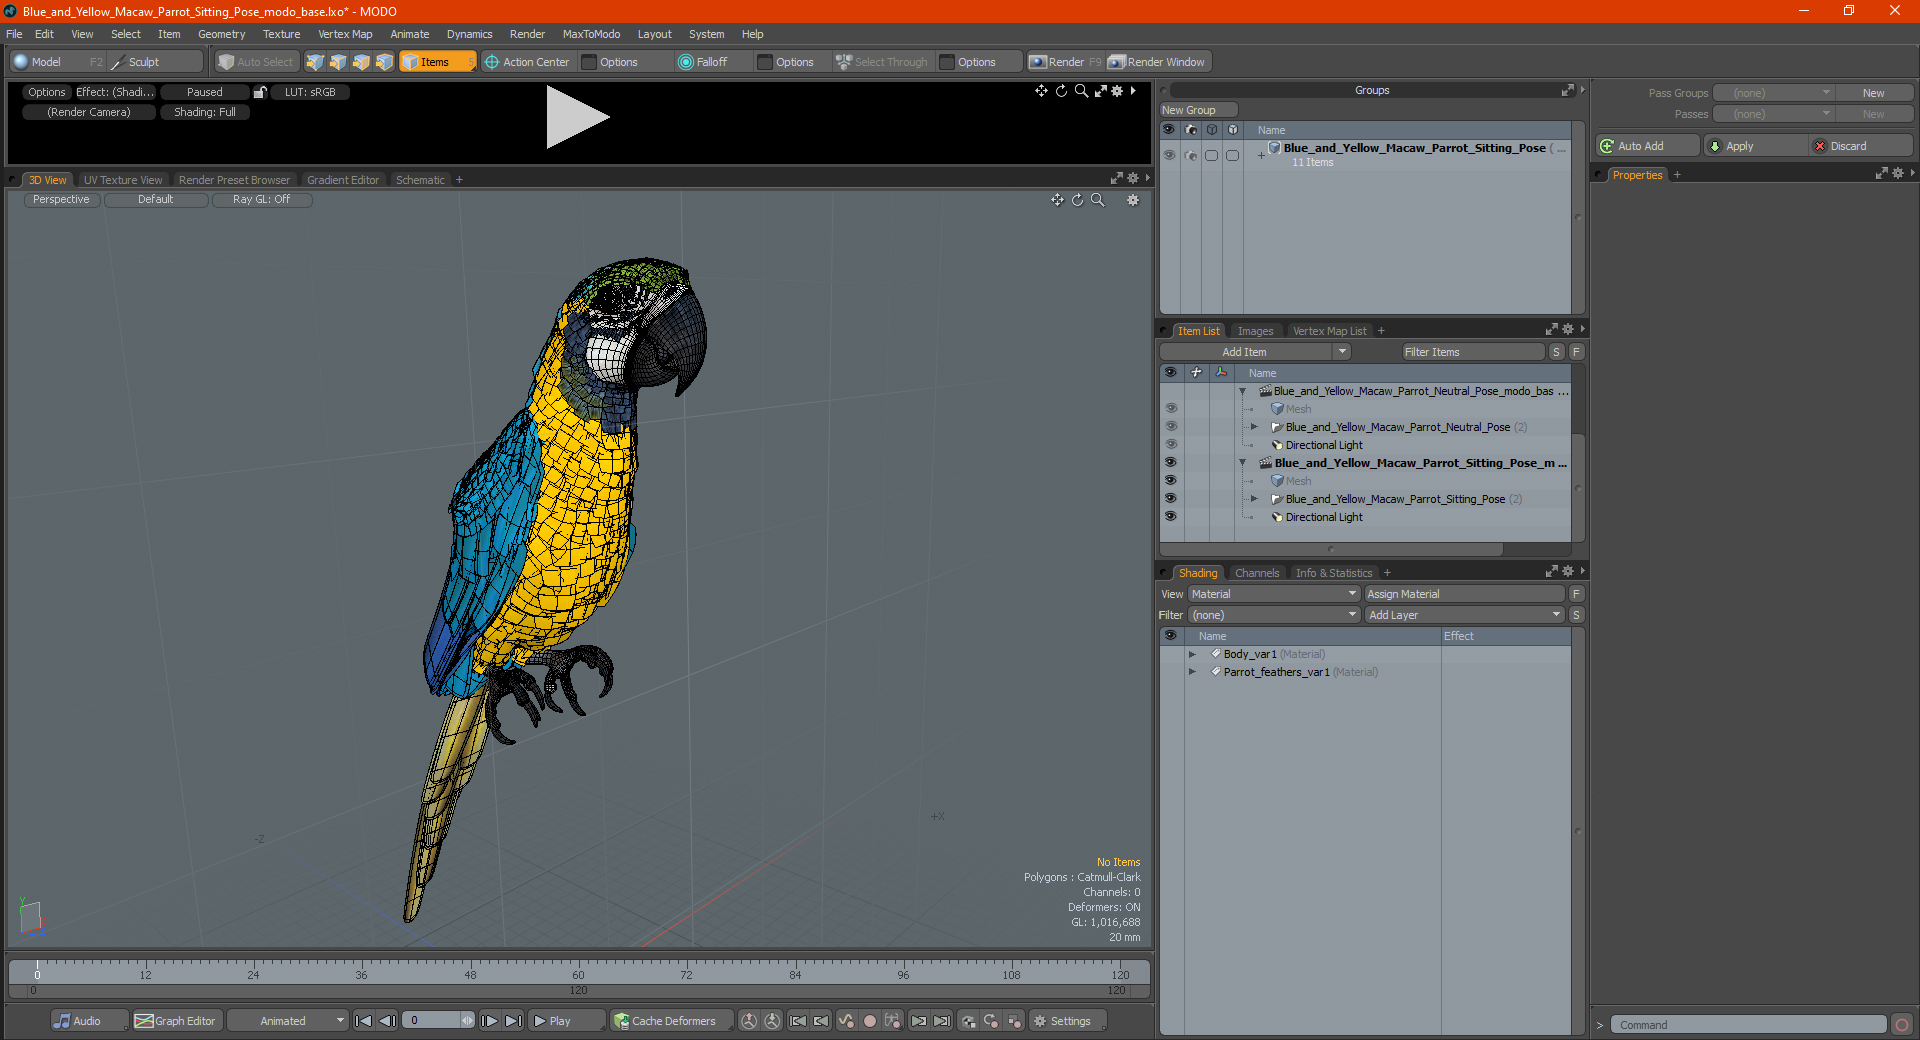Screen dimensions: 1920x1040
Task: Toggle visibility of Blue_and_Yellow_Macaw_Parrot_Sitting_Pose item
Action: [1171, 499]
